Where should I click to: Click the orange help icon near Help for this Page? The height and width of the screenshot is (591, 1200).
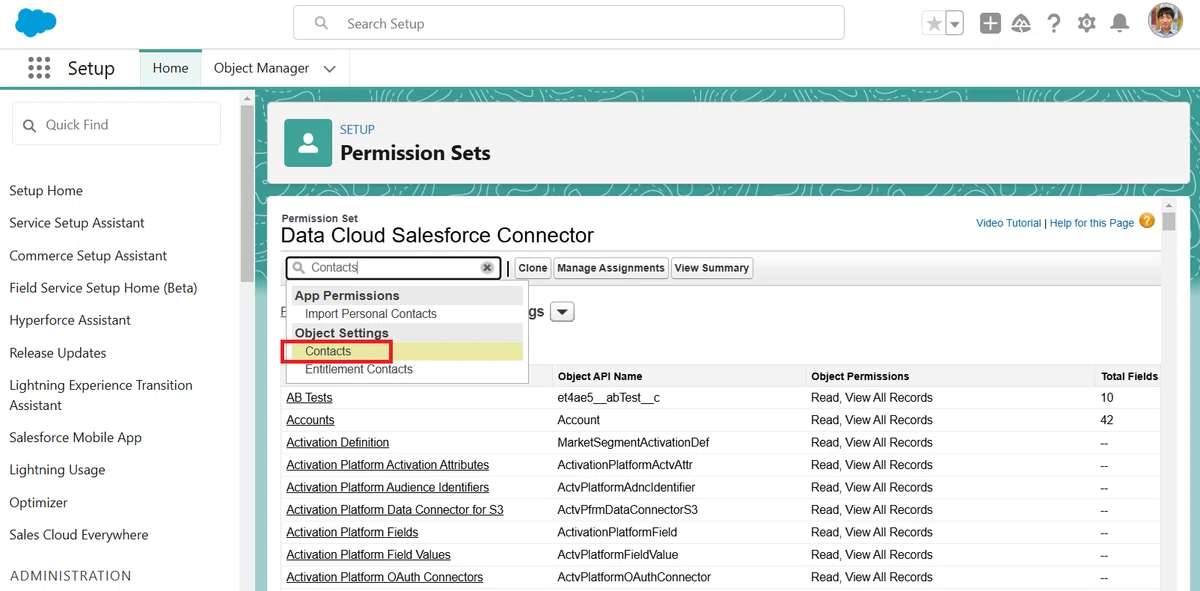click(1147, 221)
